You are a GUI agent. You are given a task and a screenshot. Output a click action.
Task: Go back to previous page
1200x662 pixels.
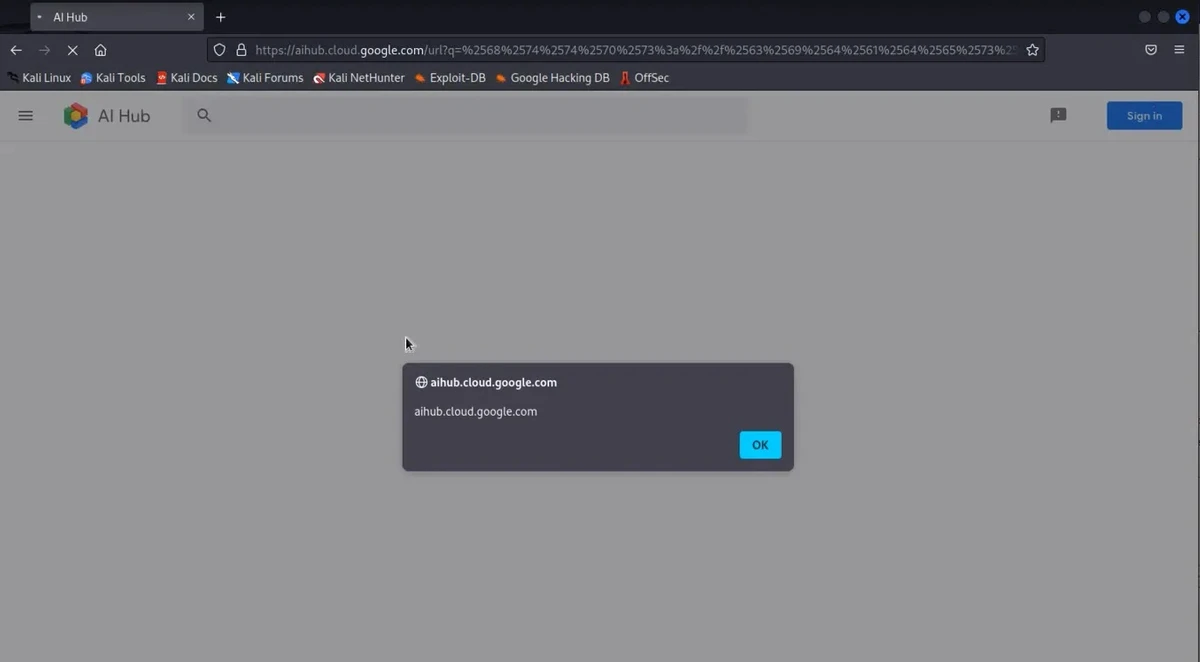16,50
